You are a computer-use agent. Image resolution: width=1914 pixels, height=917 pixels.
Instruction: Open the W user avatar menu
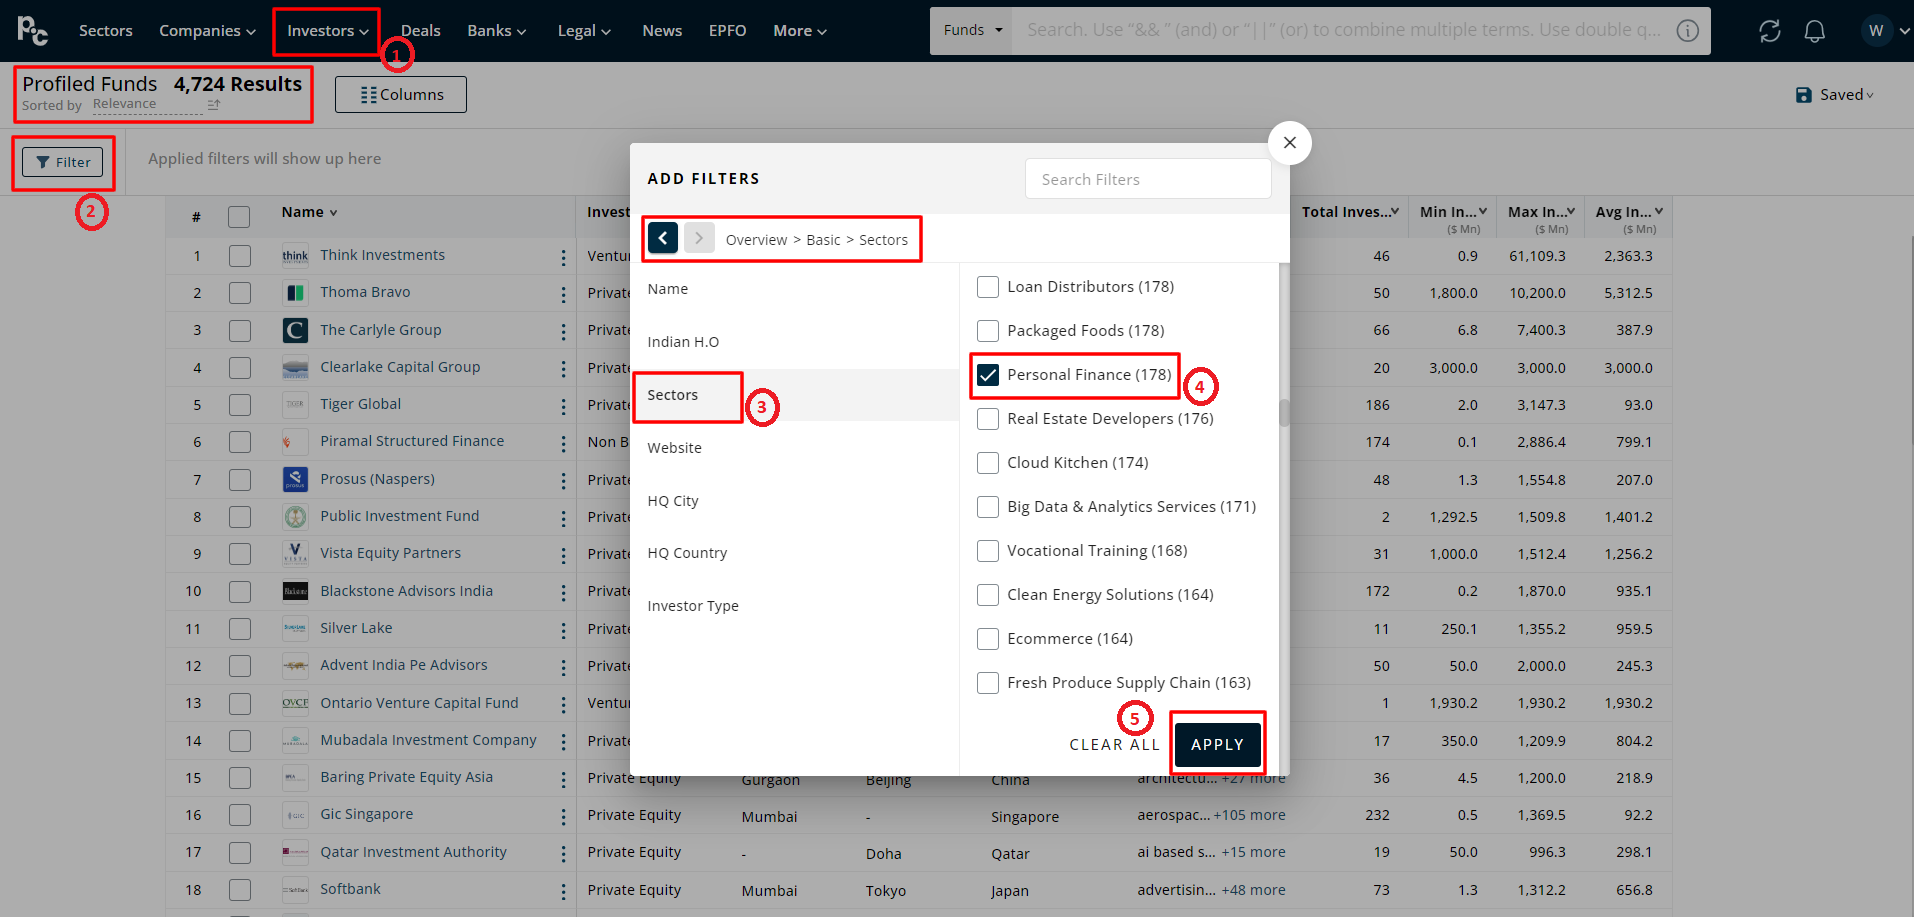[1876, 31]
